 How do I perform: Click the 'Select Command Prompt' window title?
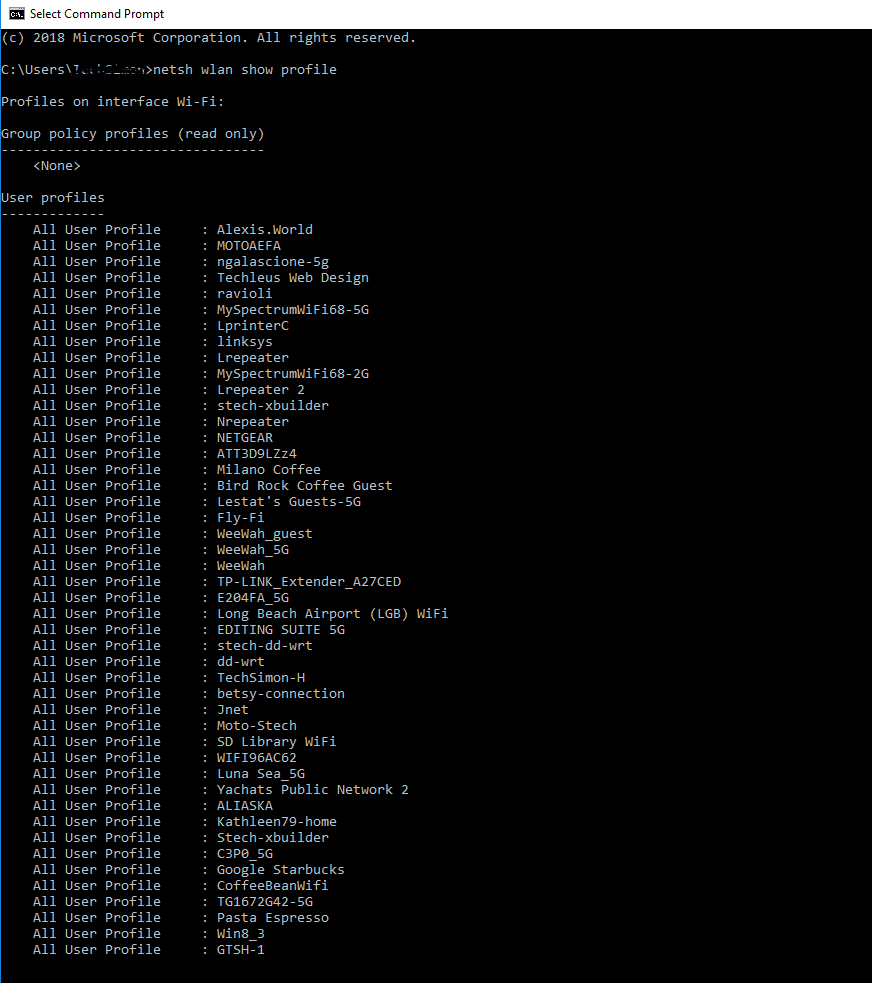(x=97, y=14)
